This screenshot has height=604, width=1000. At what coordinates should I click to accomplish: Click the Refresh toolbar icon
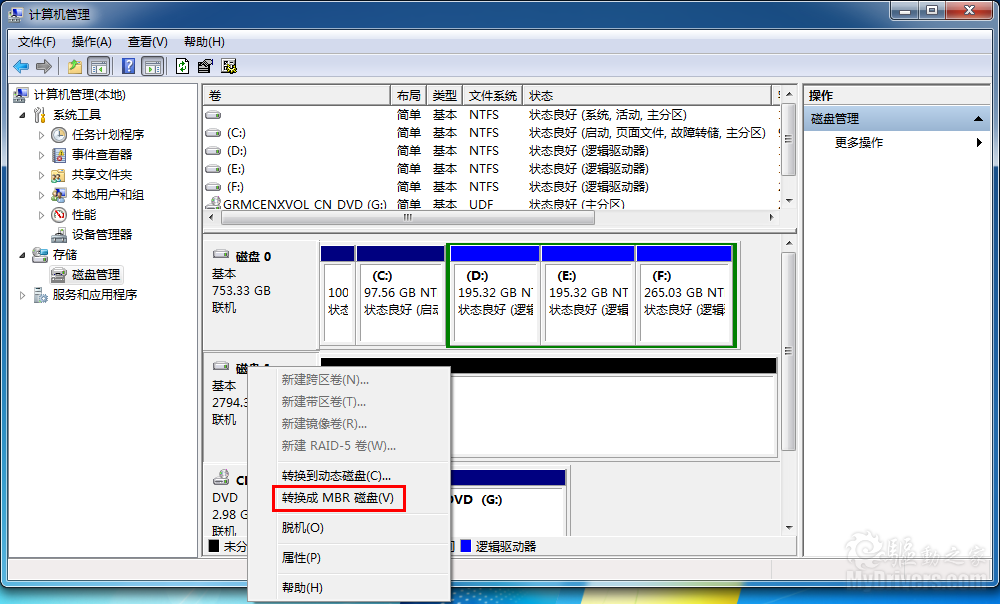182,66
